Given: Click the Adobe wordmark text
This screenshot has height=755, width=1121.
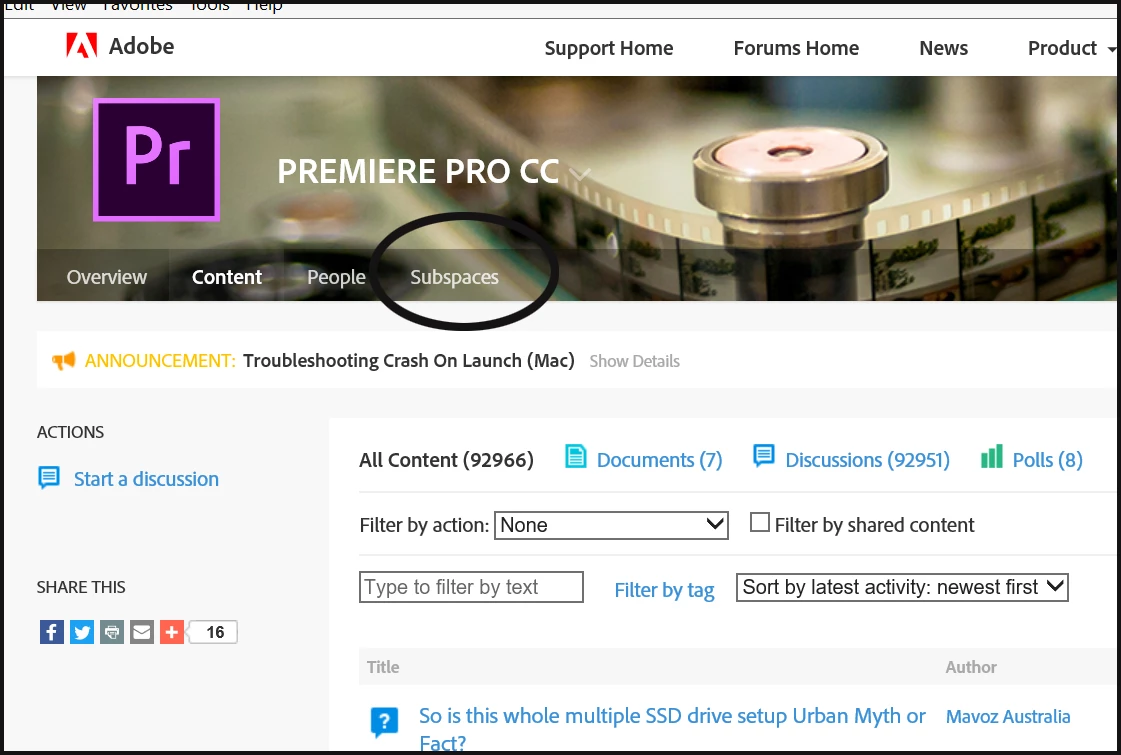Looking at the screenshot, I should pos(142,46).
